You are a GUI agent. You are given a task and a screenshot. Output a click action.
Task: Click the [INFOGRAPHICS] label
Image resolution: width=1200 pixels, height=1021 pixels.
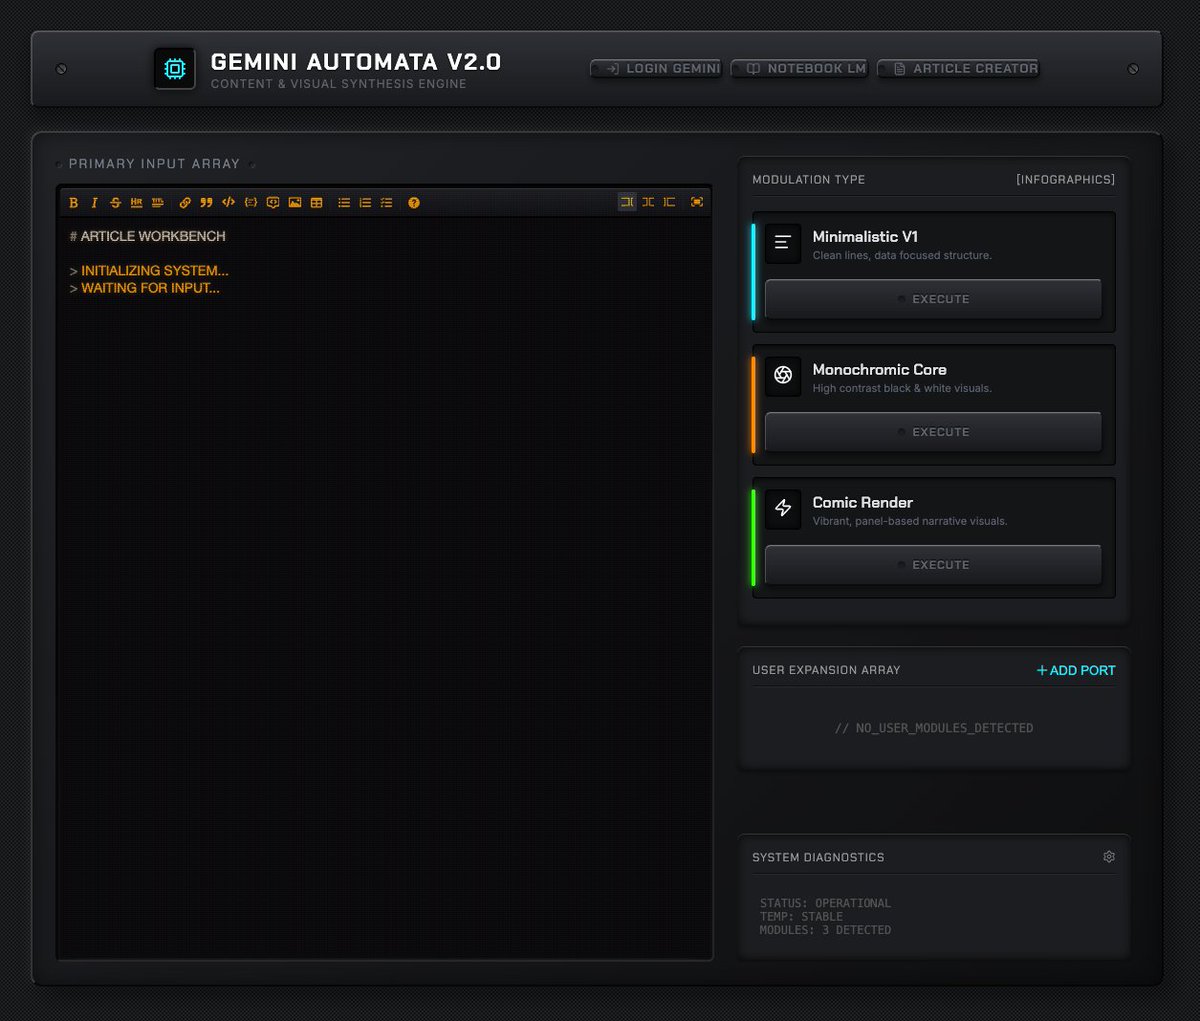1065,180
